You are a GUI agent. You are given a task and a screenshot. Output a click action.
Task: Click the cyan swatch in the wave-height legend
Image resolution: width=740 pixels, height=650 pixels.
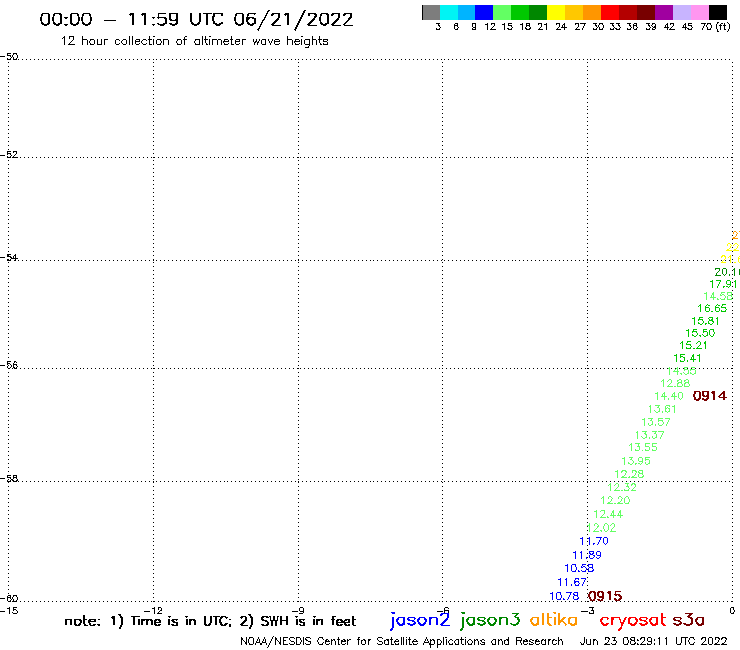(449, 12)
